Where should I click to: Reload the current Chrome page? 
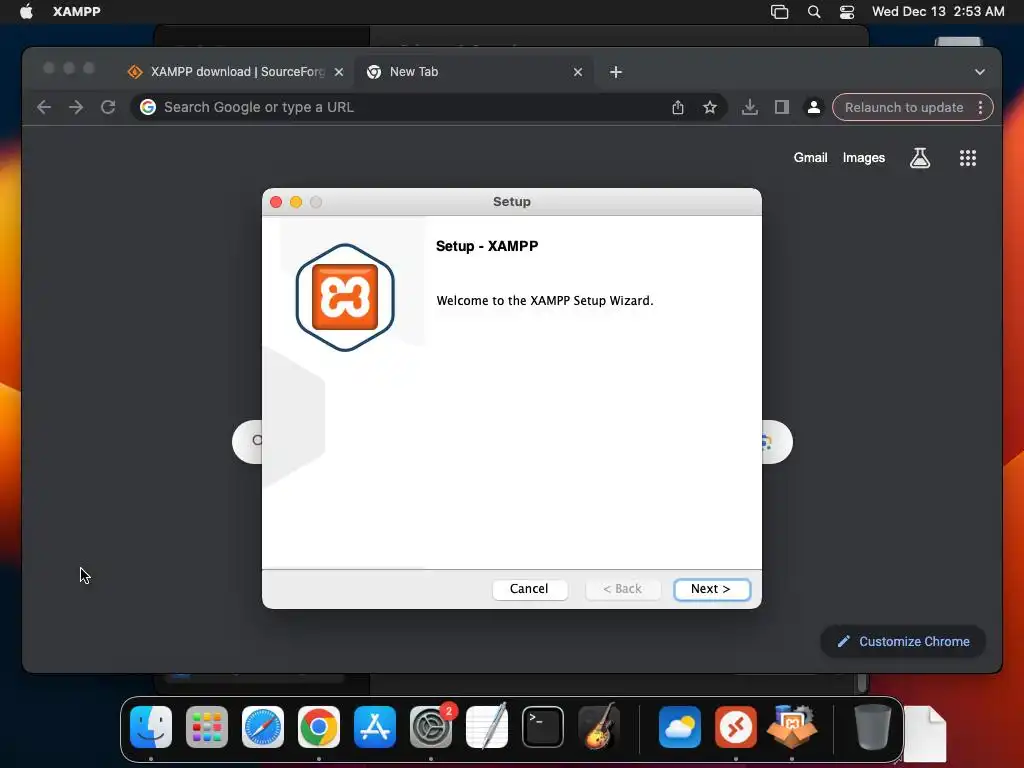coord(108,107)
